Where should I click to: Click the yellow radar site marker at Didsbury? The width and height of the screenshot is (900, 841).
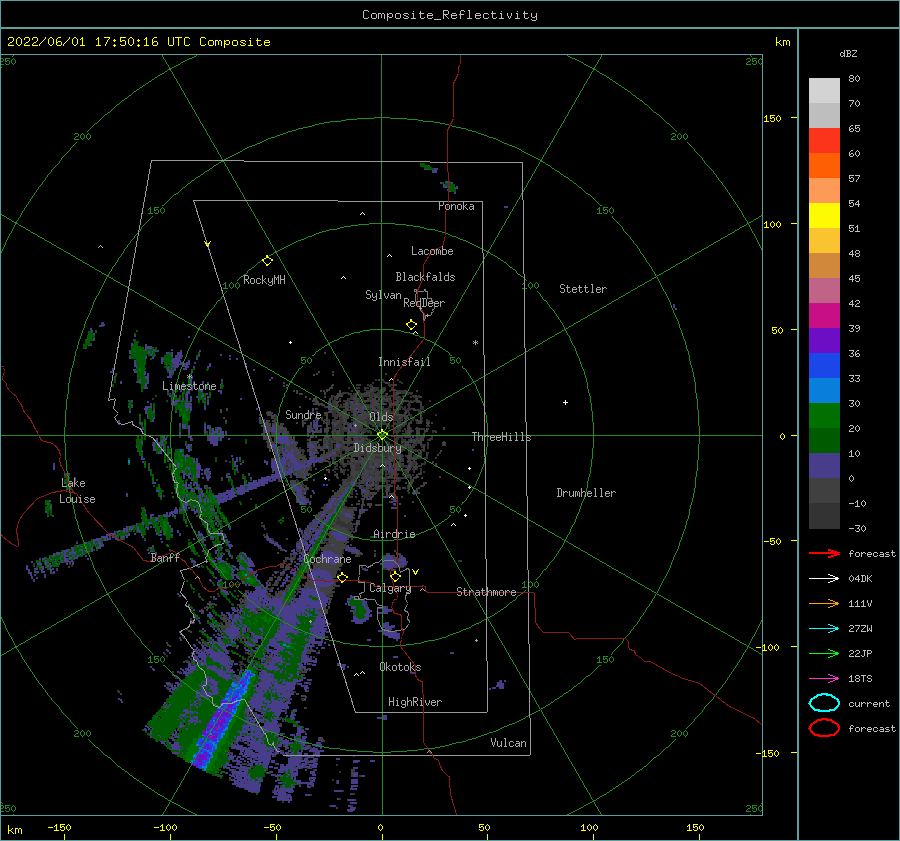pos(382,435)
